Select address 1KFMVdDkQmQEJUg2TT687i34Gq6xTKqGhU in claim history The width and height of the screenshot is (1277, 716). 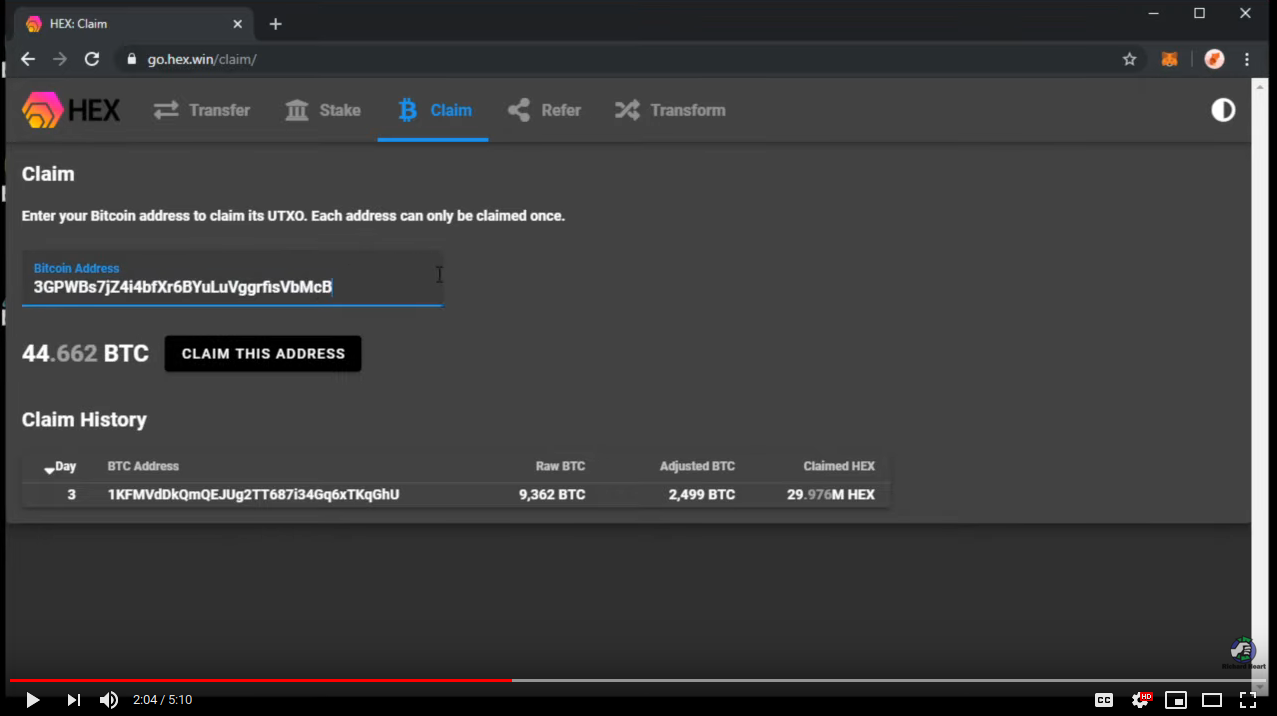[254, 494]
